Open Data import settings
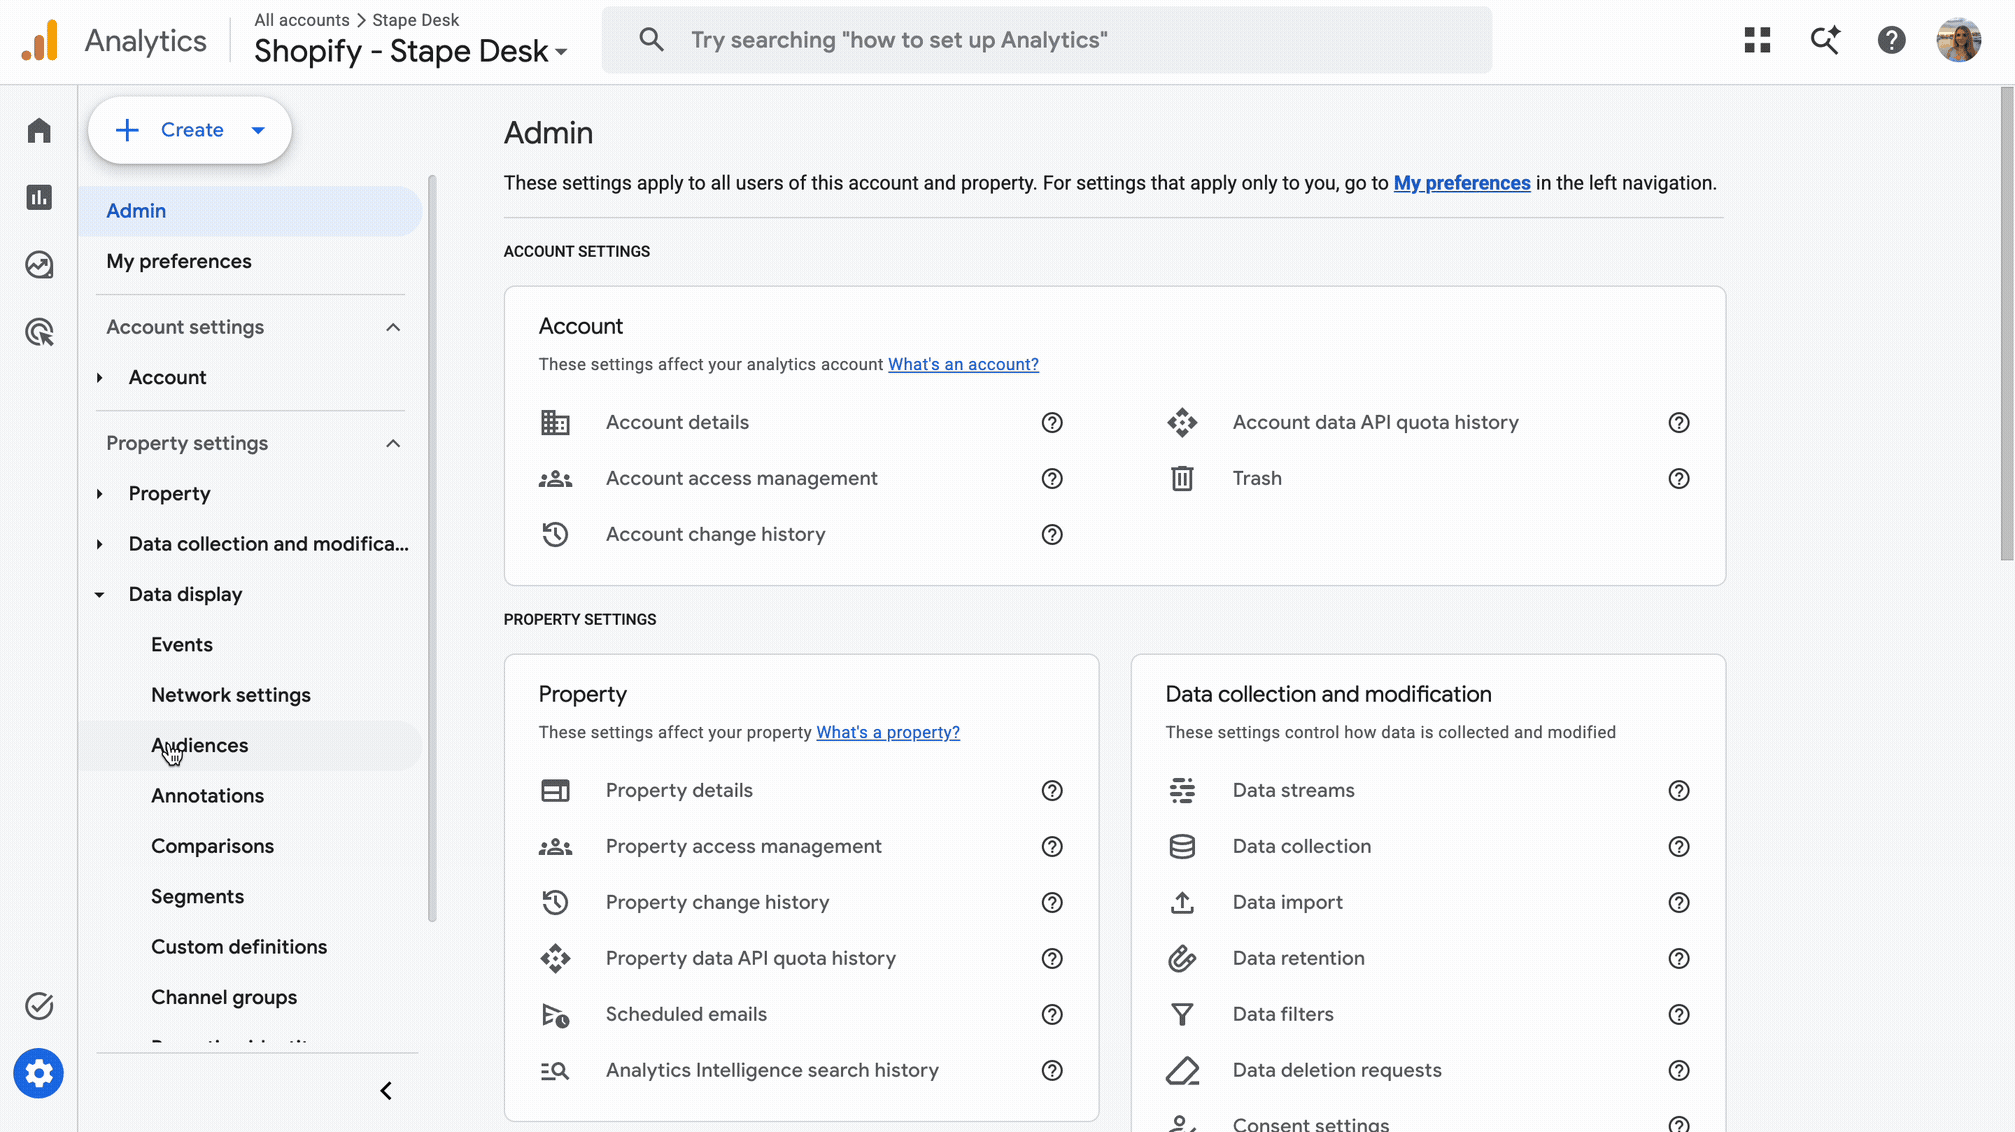The height and width of the screenshot is (1132, 2015). 1288,903
